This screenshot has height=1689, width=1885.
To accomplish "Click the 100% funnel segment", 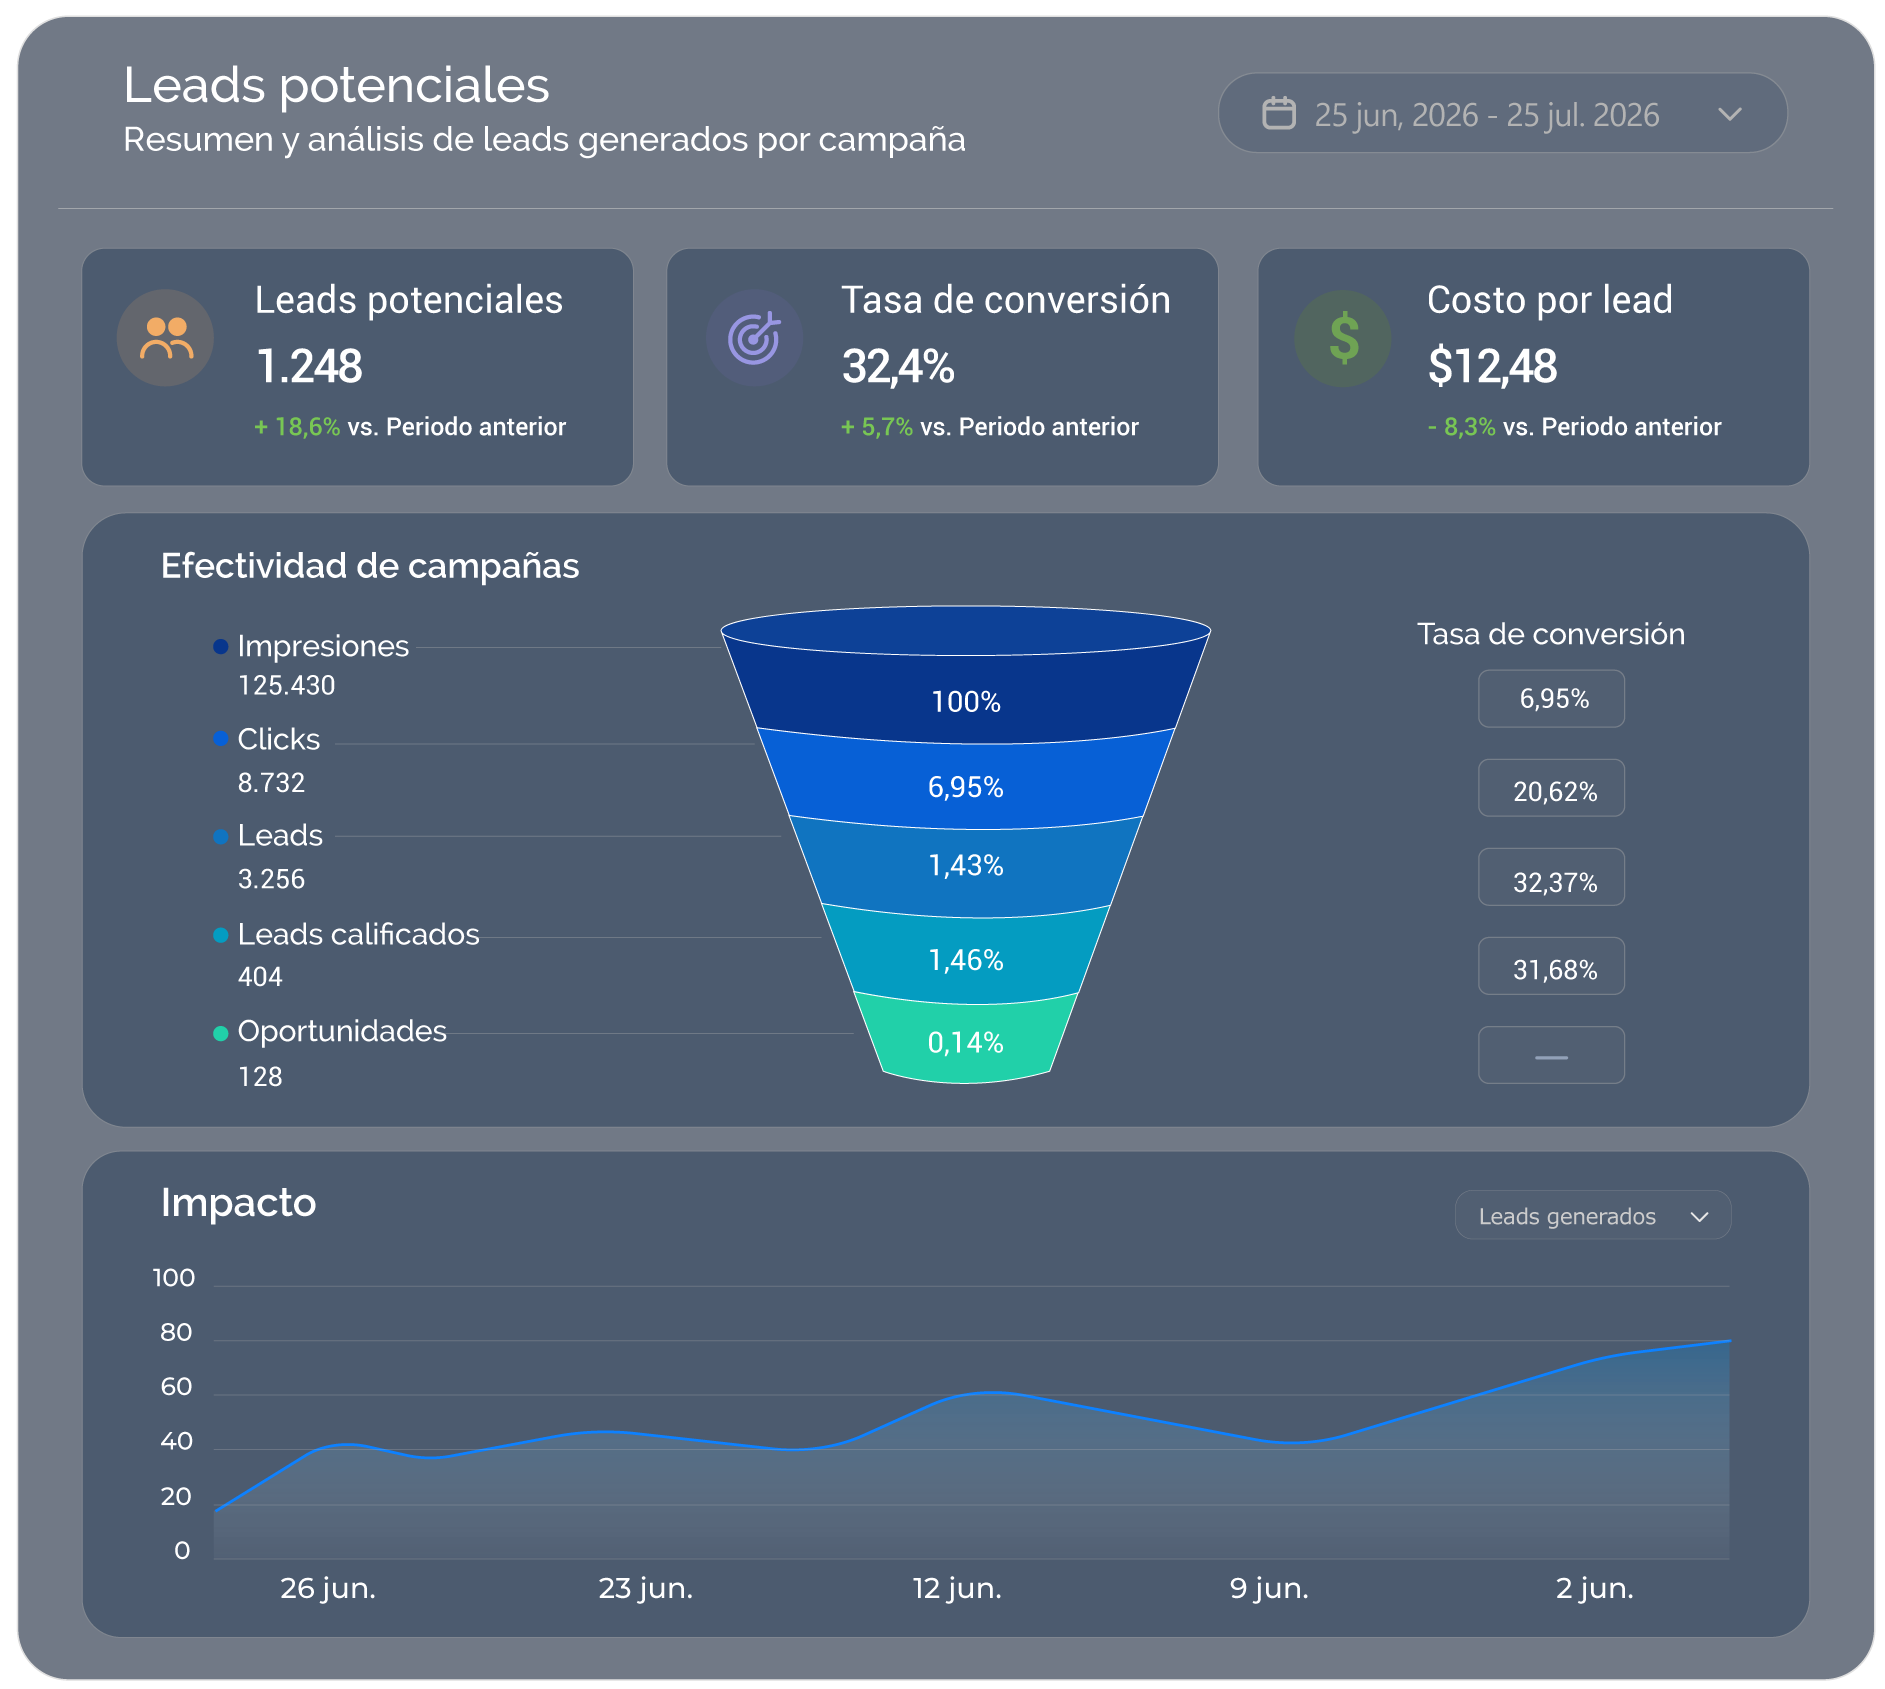I will [966, 701].
